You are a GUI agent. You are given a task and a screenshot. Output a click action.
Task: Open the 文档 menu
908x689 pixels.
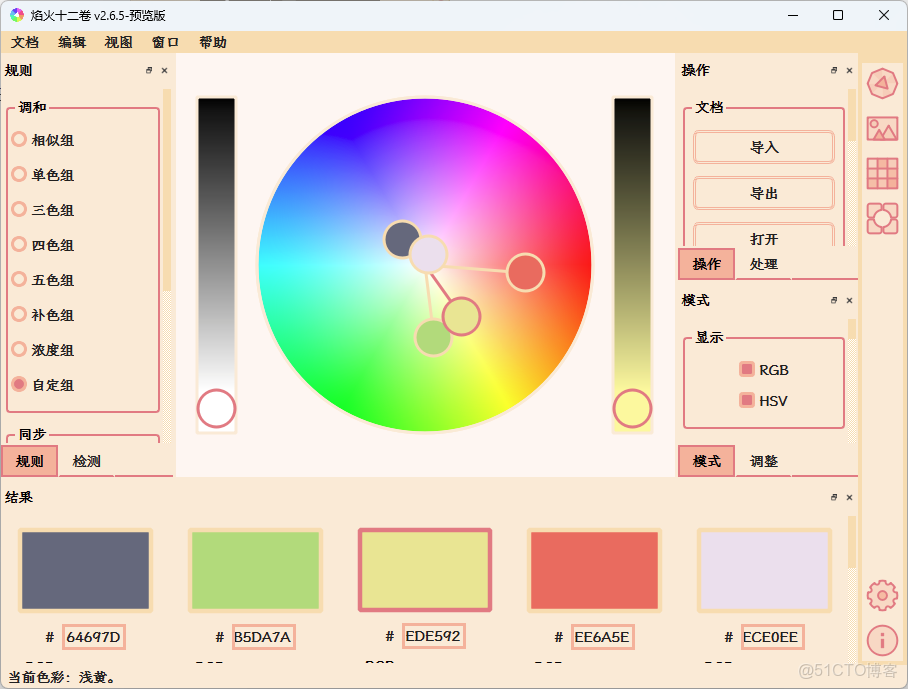pos(25,42)
